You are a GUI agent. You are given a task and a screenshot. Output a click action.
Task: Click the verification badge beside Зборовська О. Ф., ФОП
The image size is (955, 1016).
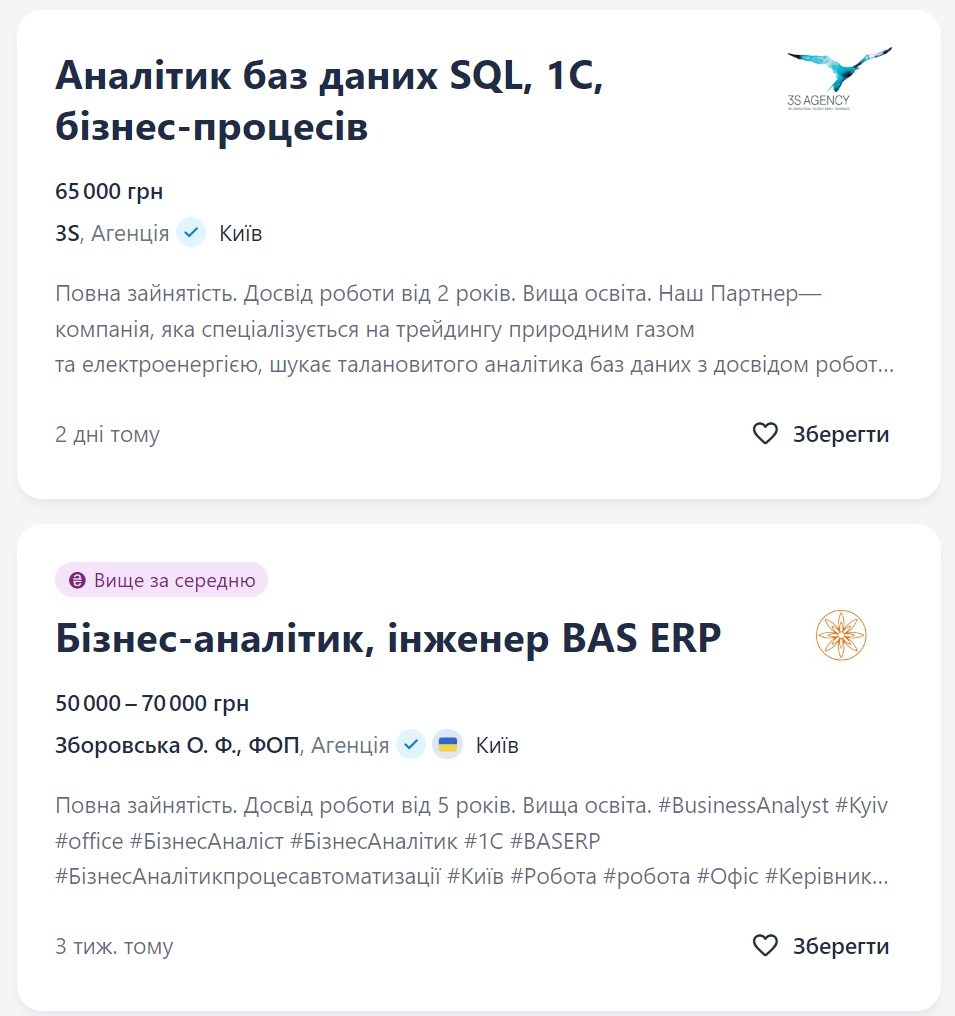tap(411, 744)
